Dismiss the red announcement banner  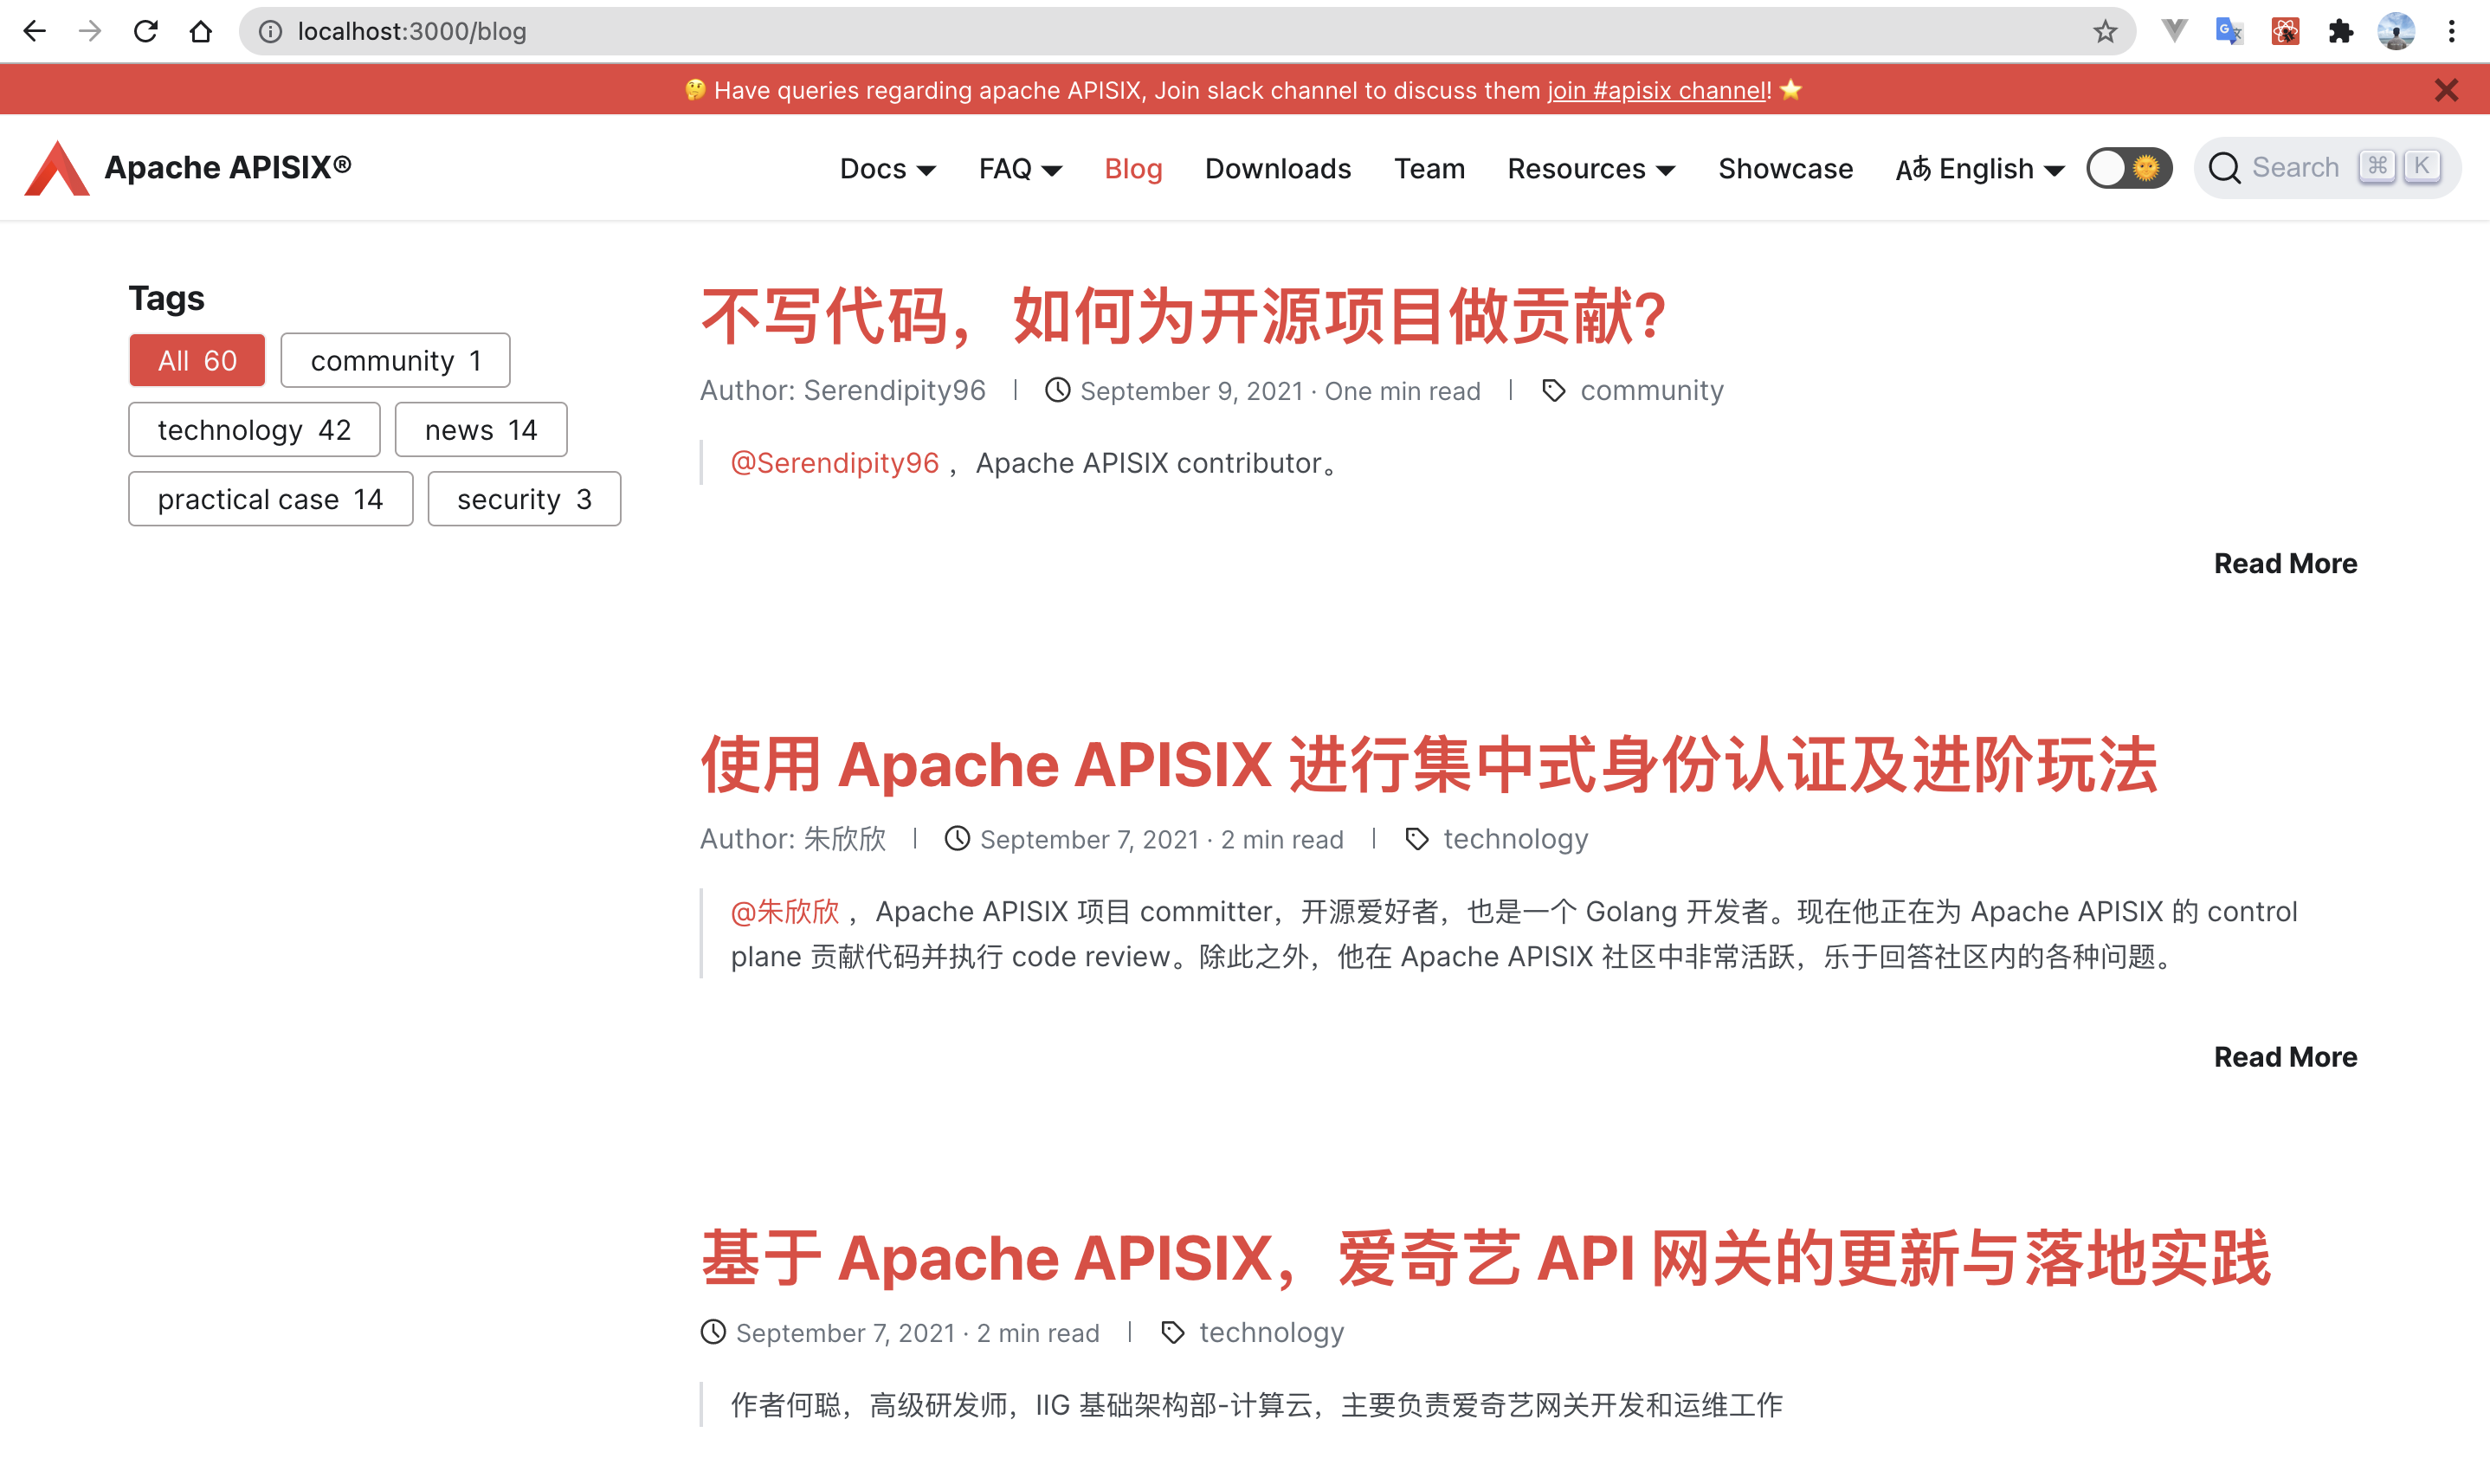tap(2446, 90)
